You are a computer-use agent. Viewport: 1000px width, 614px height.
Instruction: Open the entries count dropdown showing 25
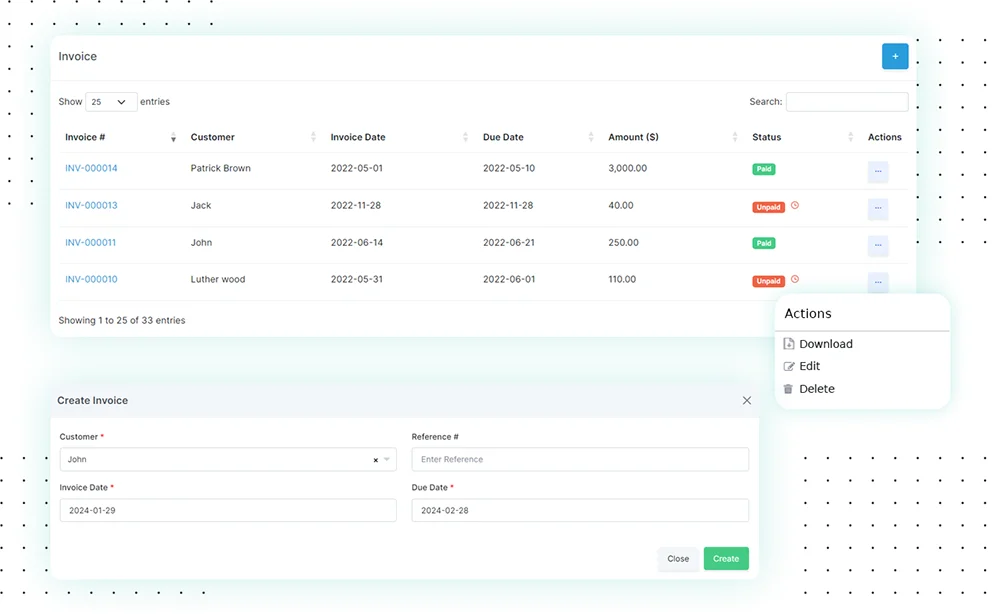click(x=110, y=101)
